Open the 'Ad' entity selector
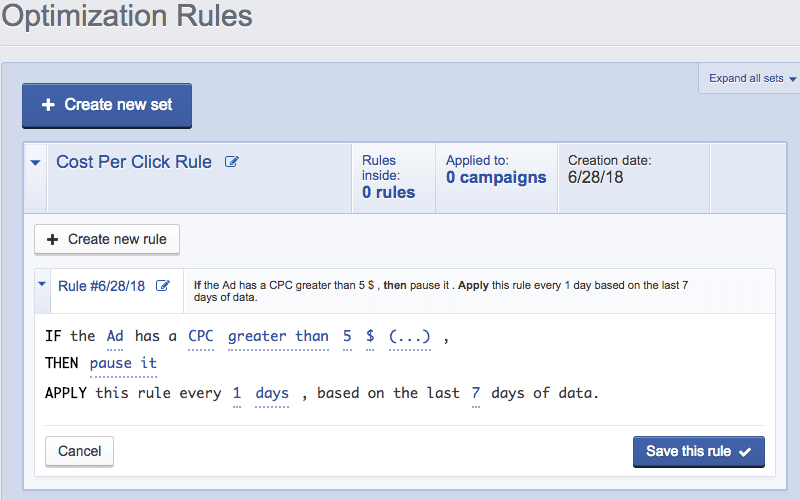 pyautogui.click(x=115, y=337)
